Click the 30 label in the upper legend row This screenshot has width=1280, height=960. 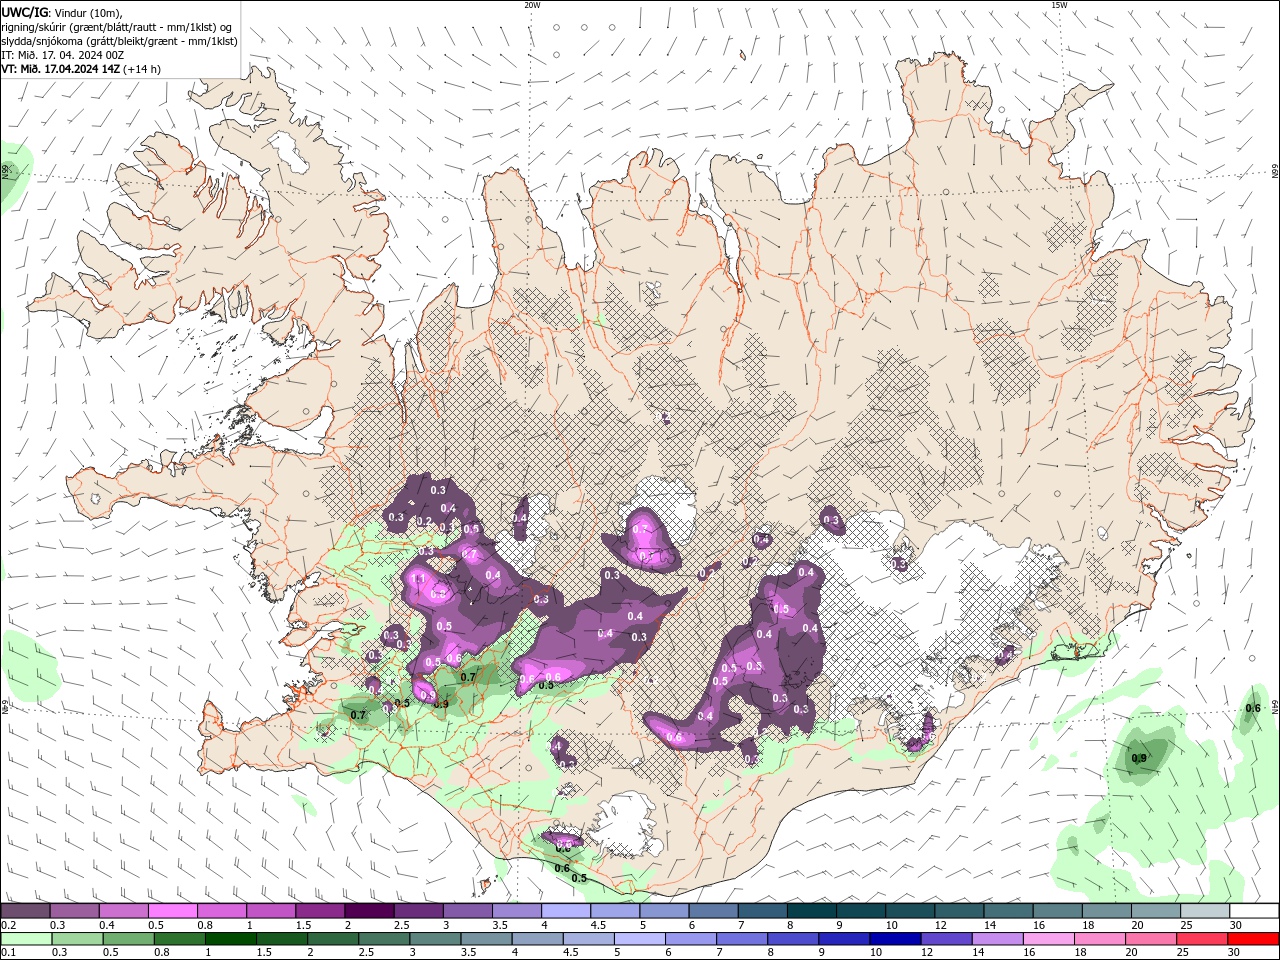1236,925
